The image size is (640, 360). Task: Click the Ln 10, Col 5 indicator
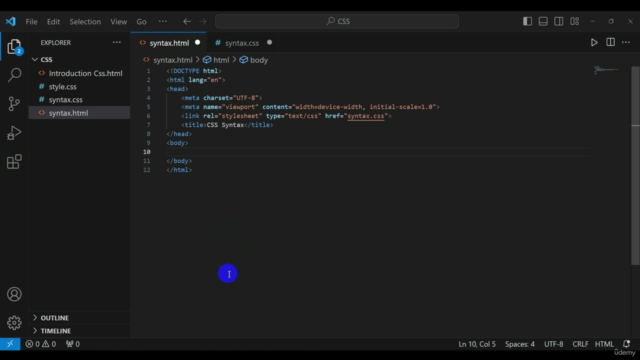477,344
